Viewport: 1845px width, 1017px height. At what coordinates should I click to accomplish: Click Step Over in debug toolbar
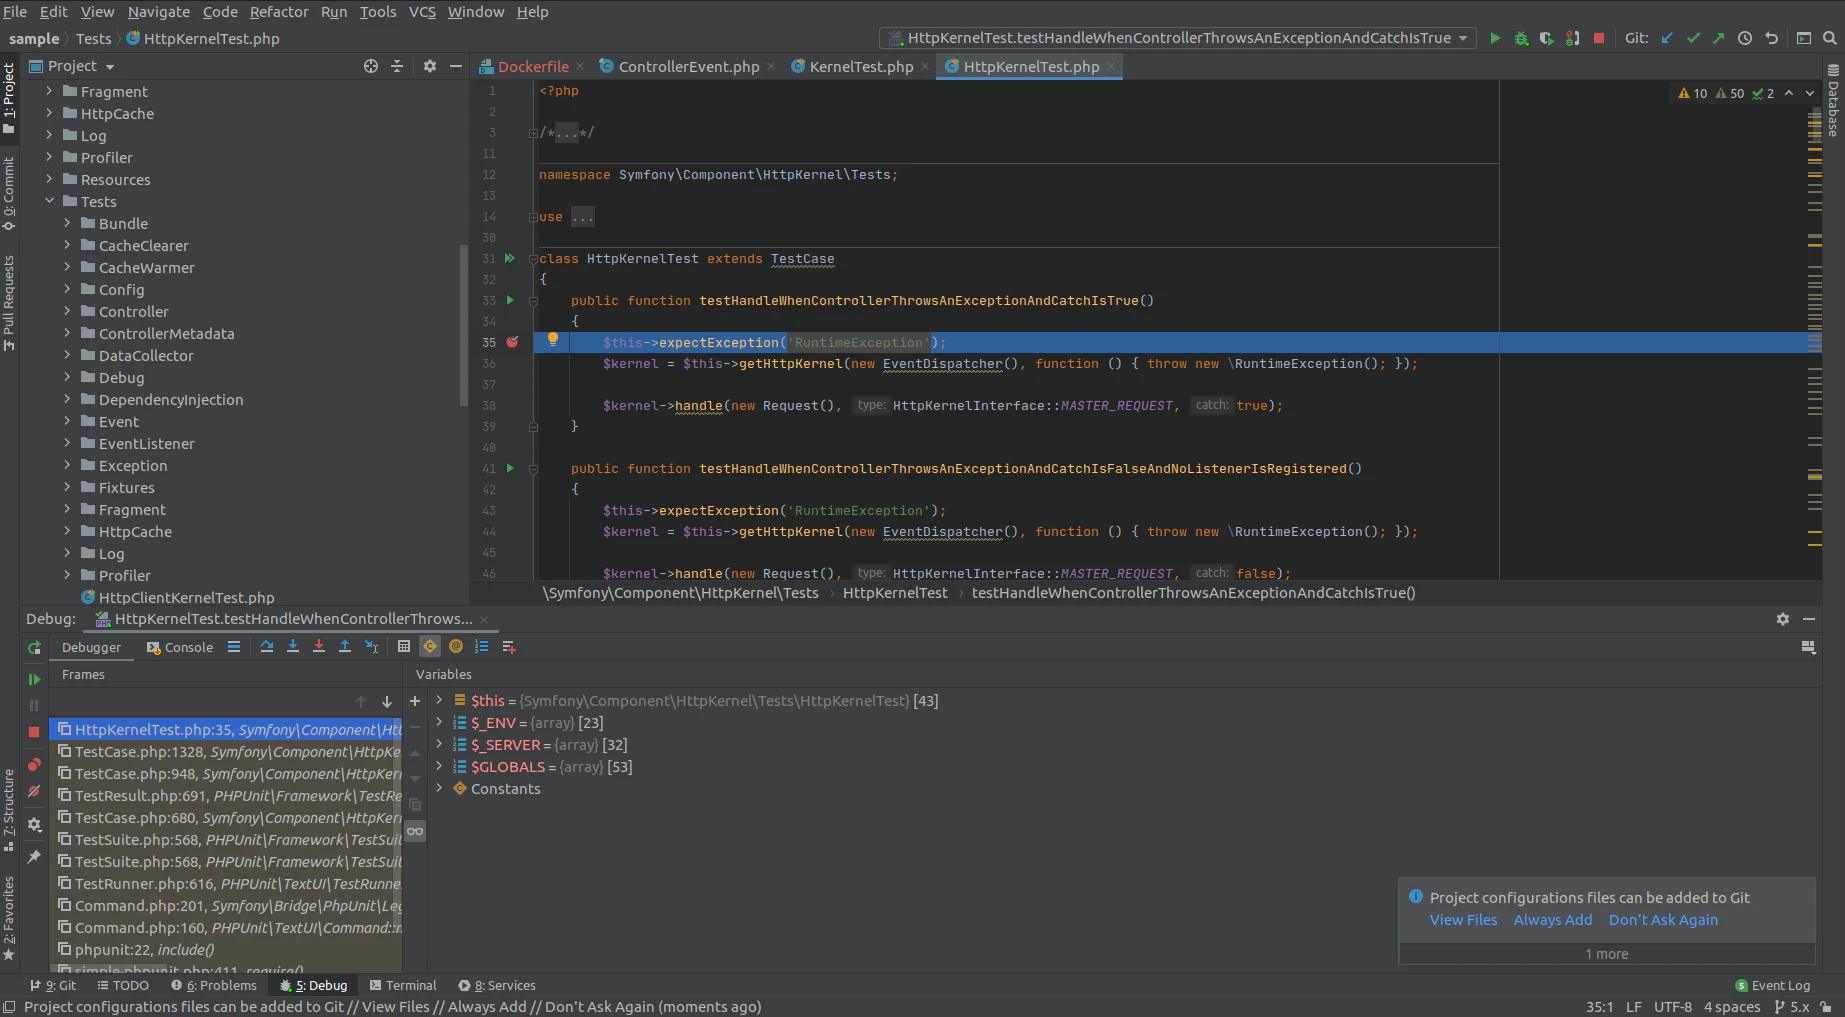tap(267, 647)
